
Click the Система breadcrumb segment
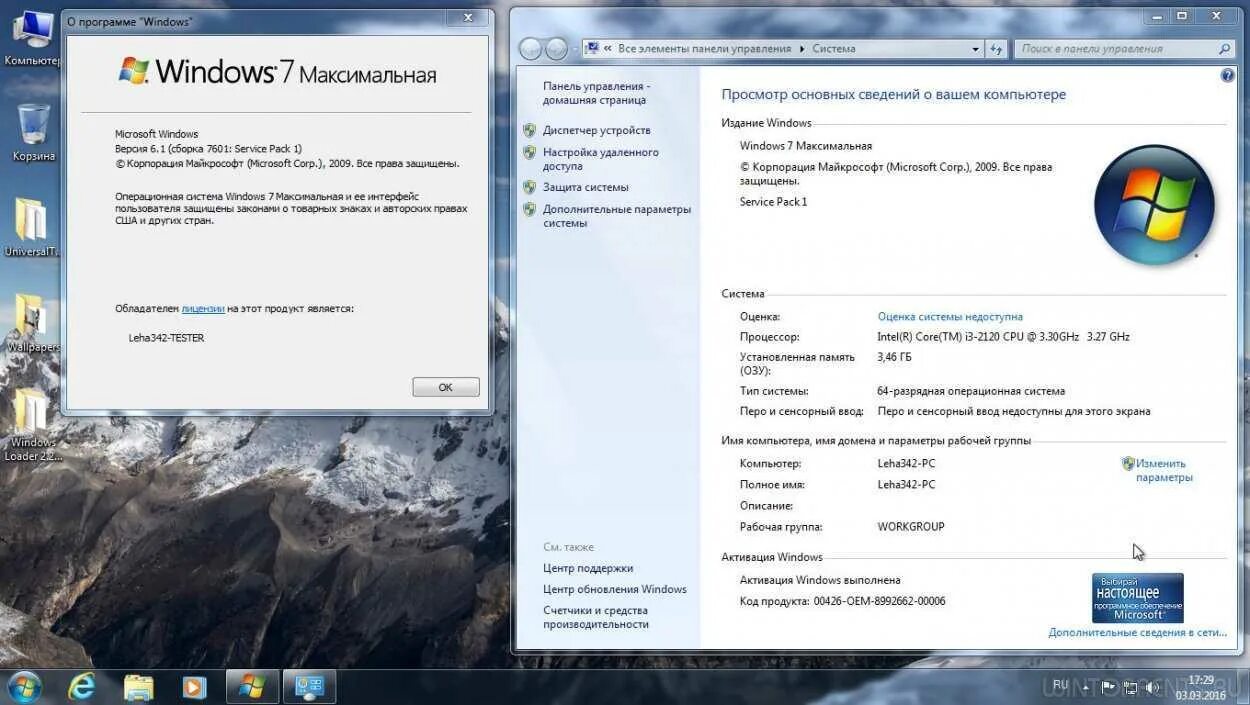(833, 49)
